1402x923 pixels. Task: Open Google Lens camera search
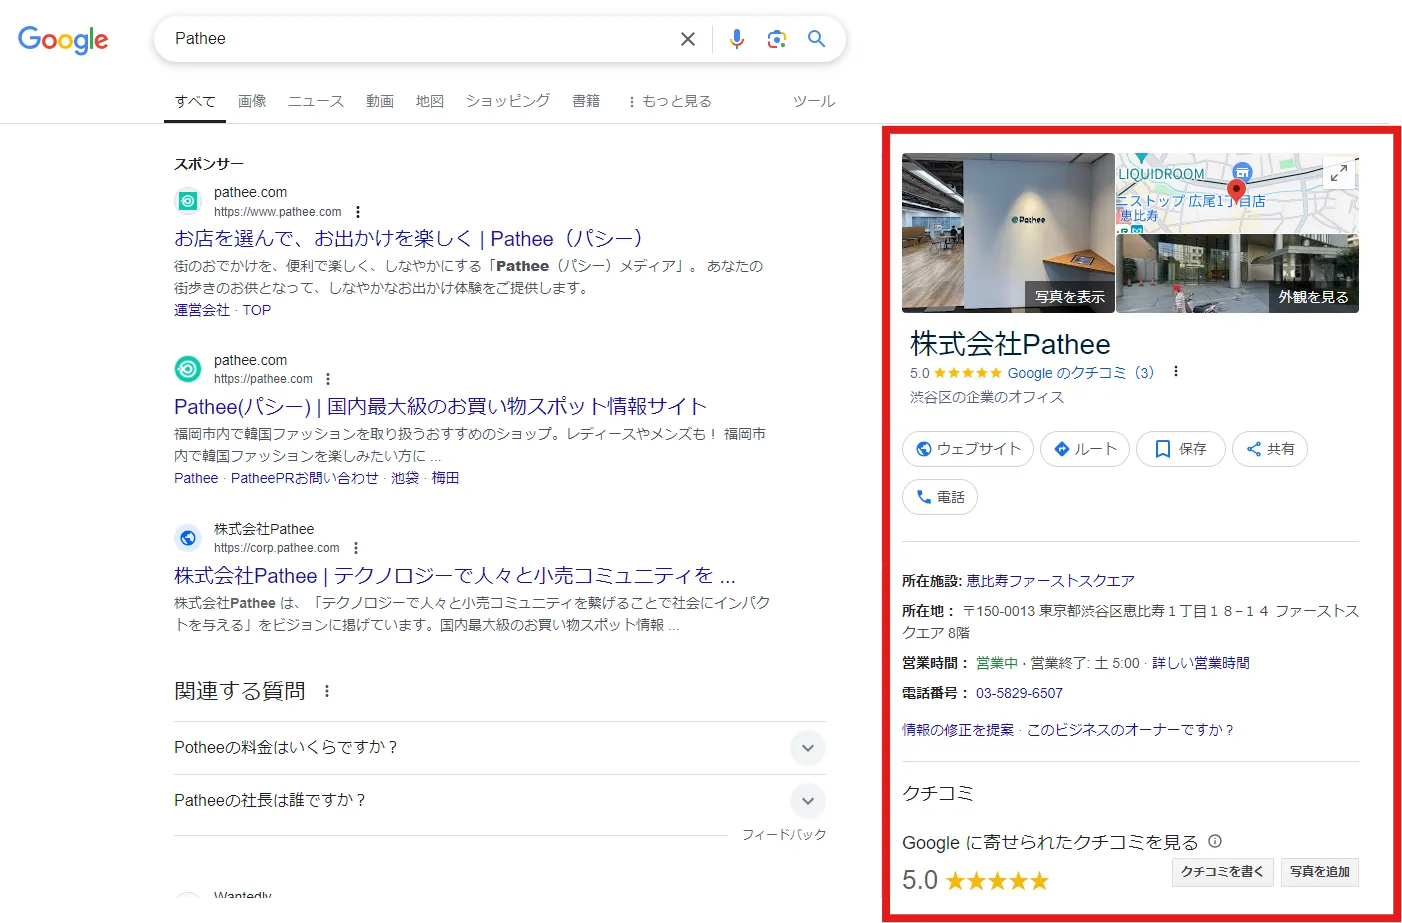[777, 38]
